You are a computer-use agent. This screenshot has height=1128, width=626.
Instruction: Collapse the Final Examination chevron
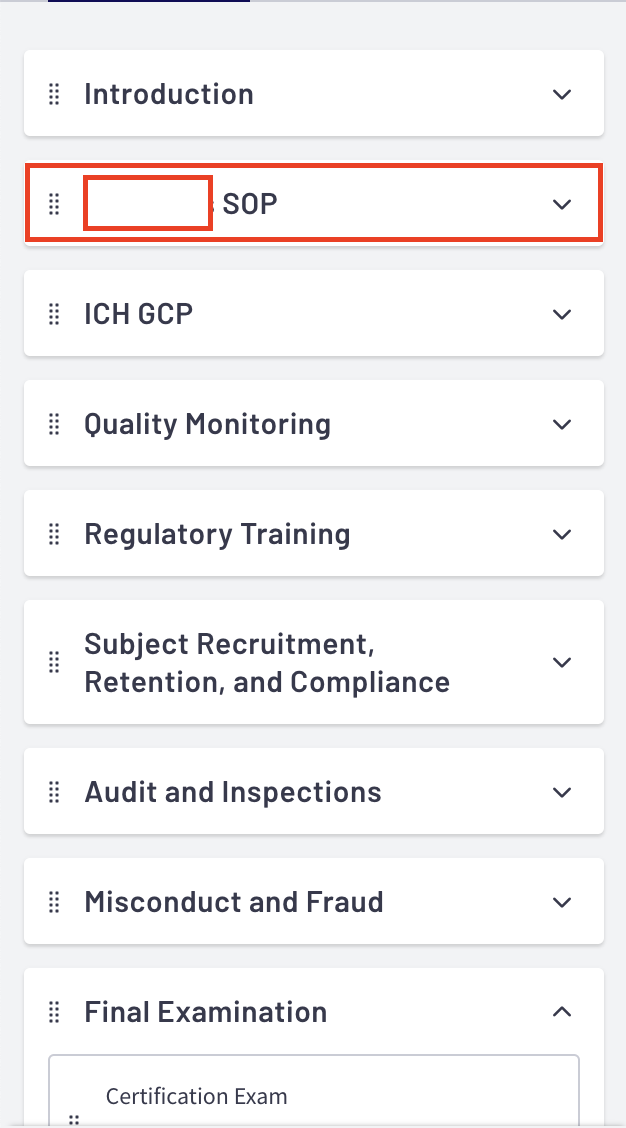(562, 1012)
